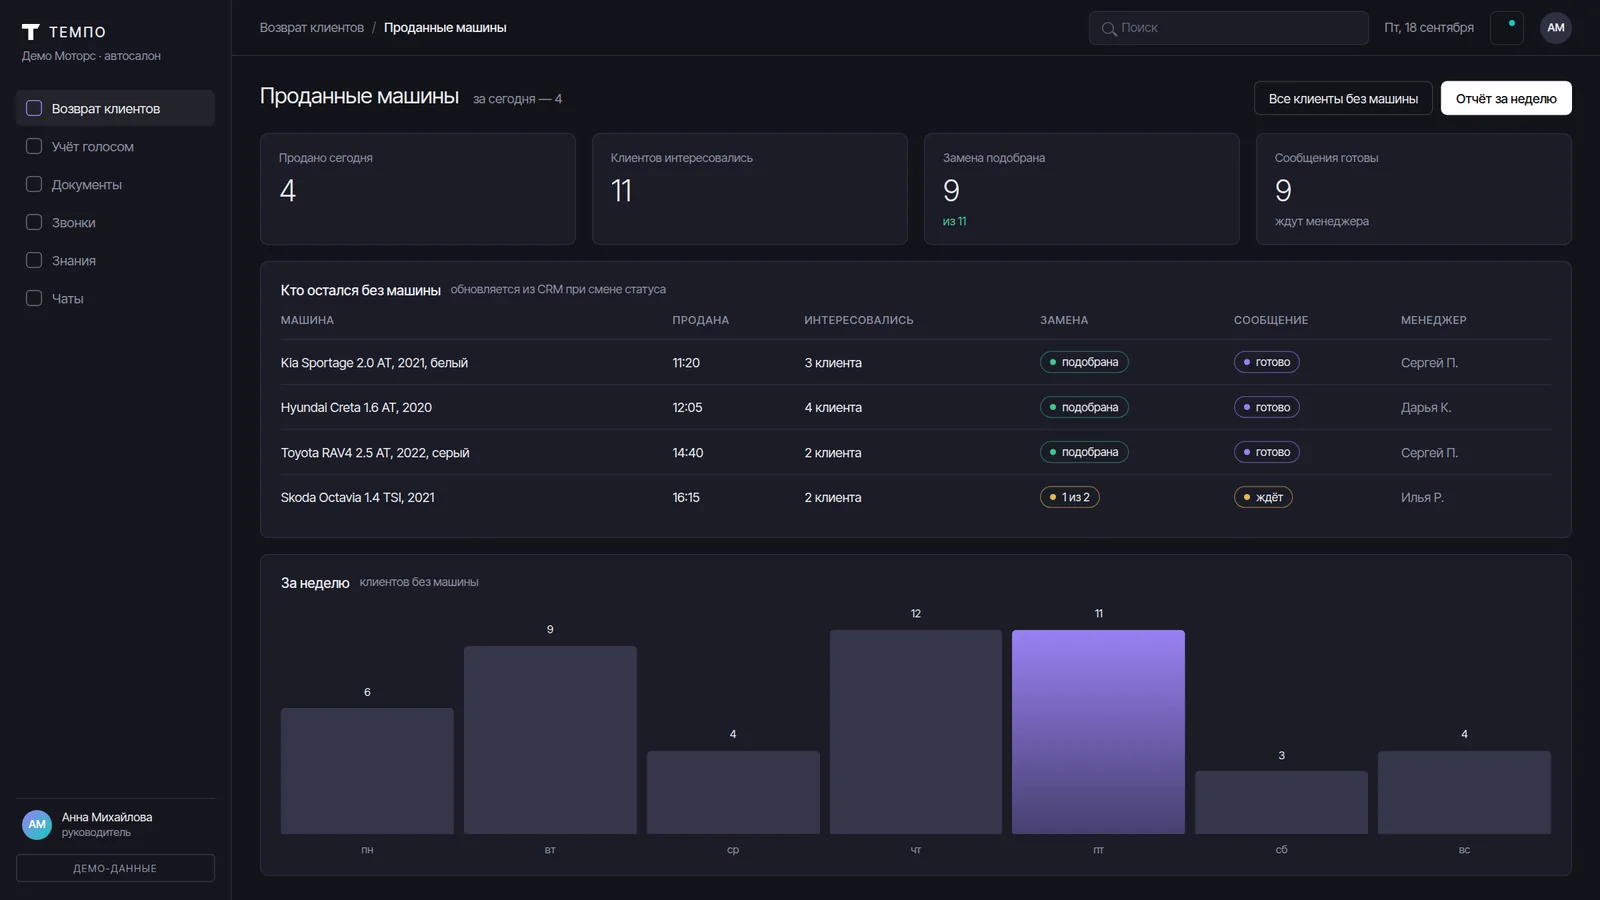Click the Sunday (вс) chart bar
This screenshot has width=1600, height=900.
[1464, 792]
